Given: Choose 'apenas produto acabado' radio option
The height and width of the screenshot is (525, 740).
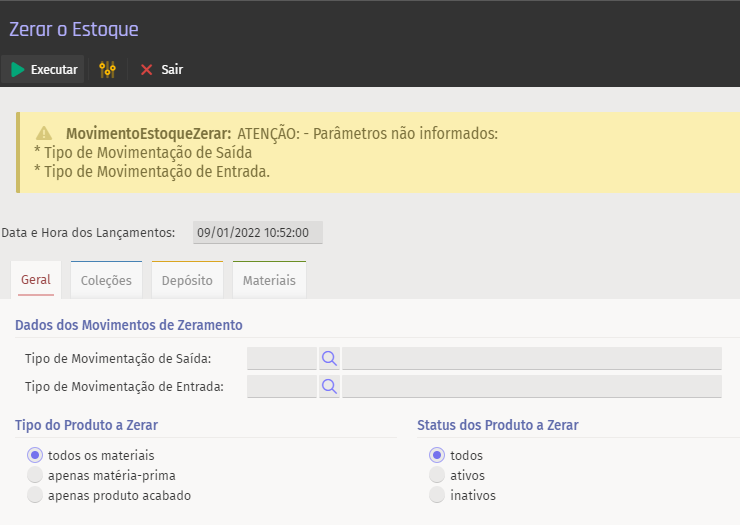Looking at the screenshot, I should (36, 495).
